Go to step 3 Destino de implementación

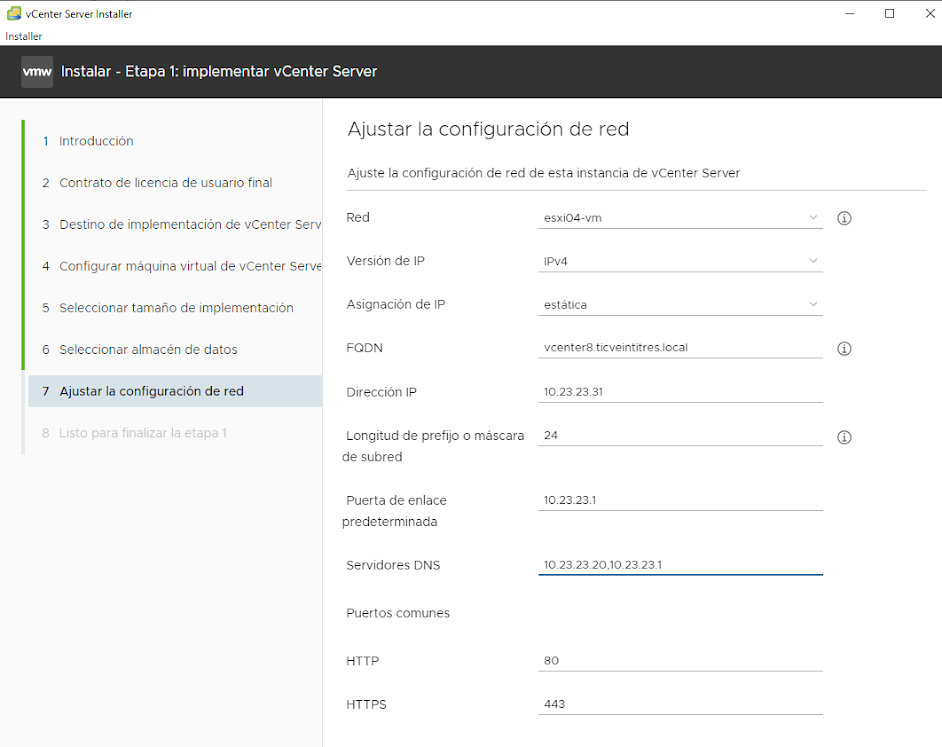[x=181, y=225]
